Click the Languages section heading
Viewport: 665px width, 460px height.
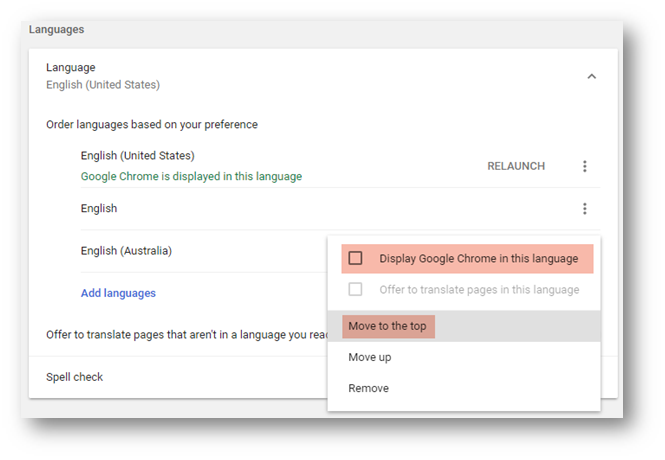click(57, 30)
